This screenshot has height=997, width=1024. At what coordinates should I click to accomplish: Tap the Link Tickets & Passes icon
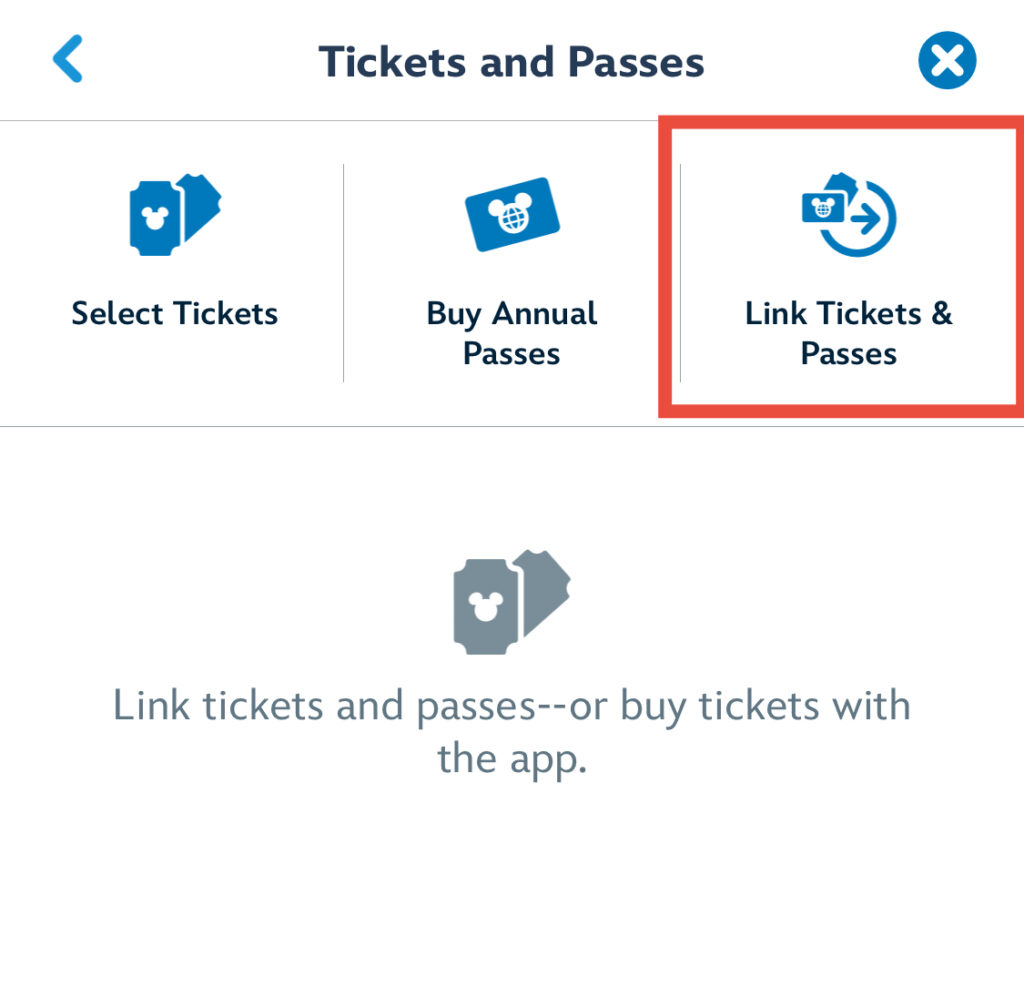[x=849, y=214]
